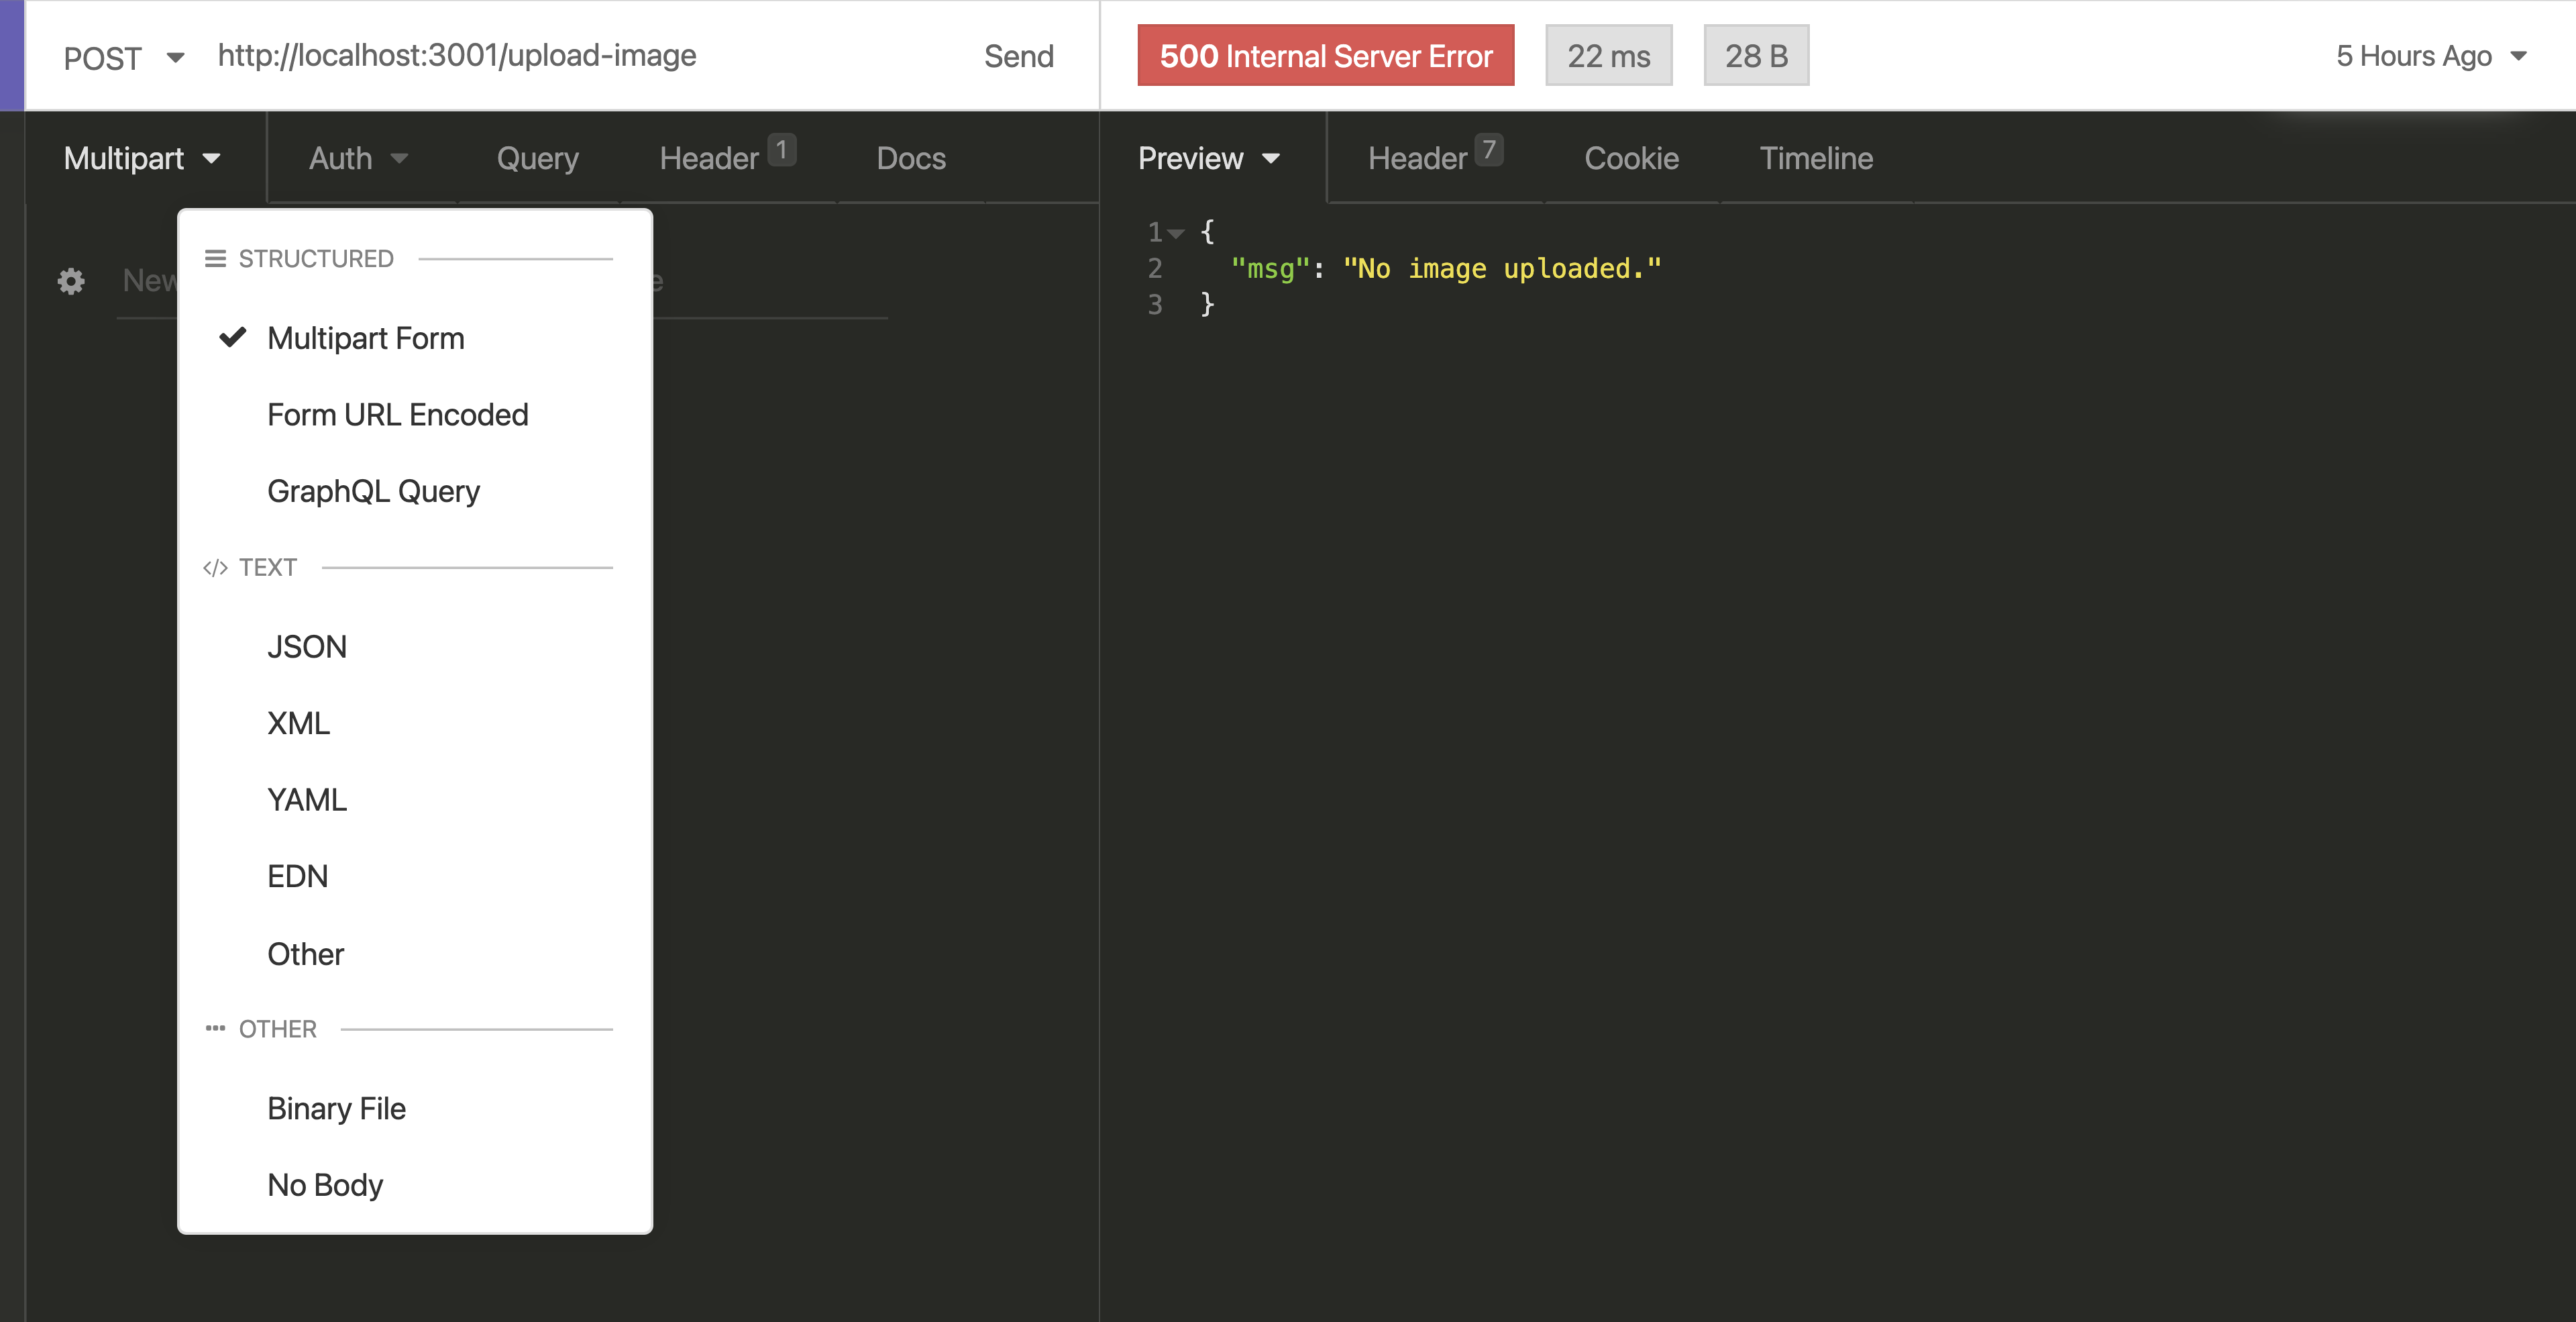Image resolution: width=2576 pixels, height=1322 pixels.
Task: Send the request
Action: (x=1018, y=56)
